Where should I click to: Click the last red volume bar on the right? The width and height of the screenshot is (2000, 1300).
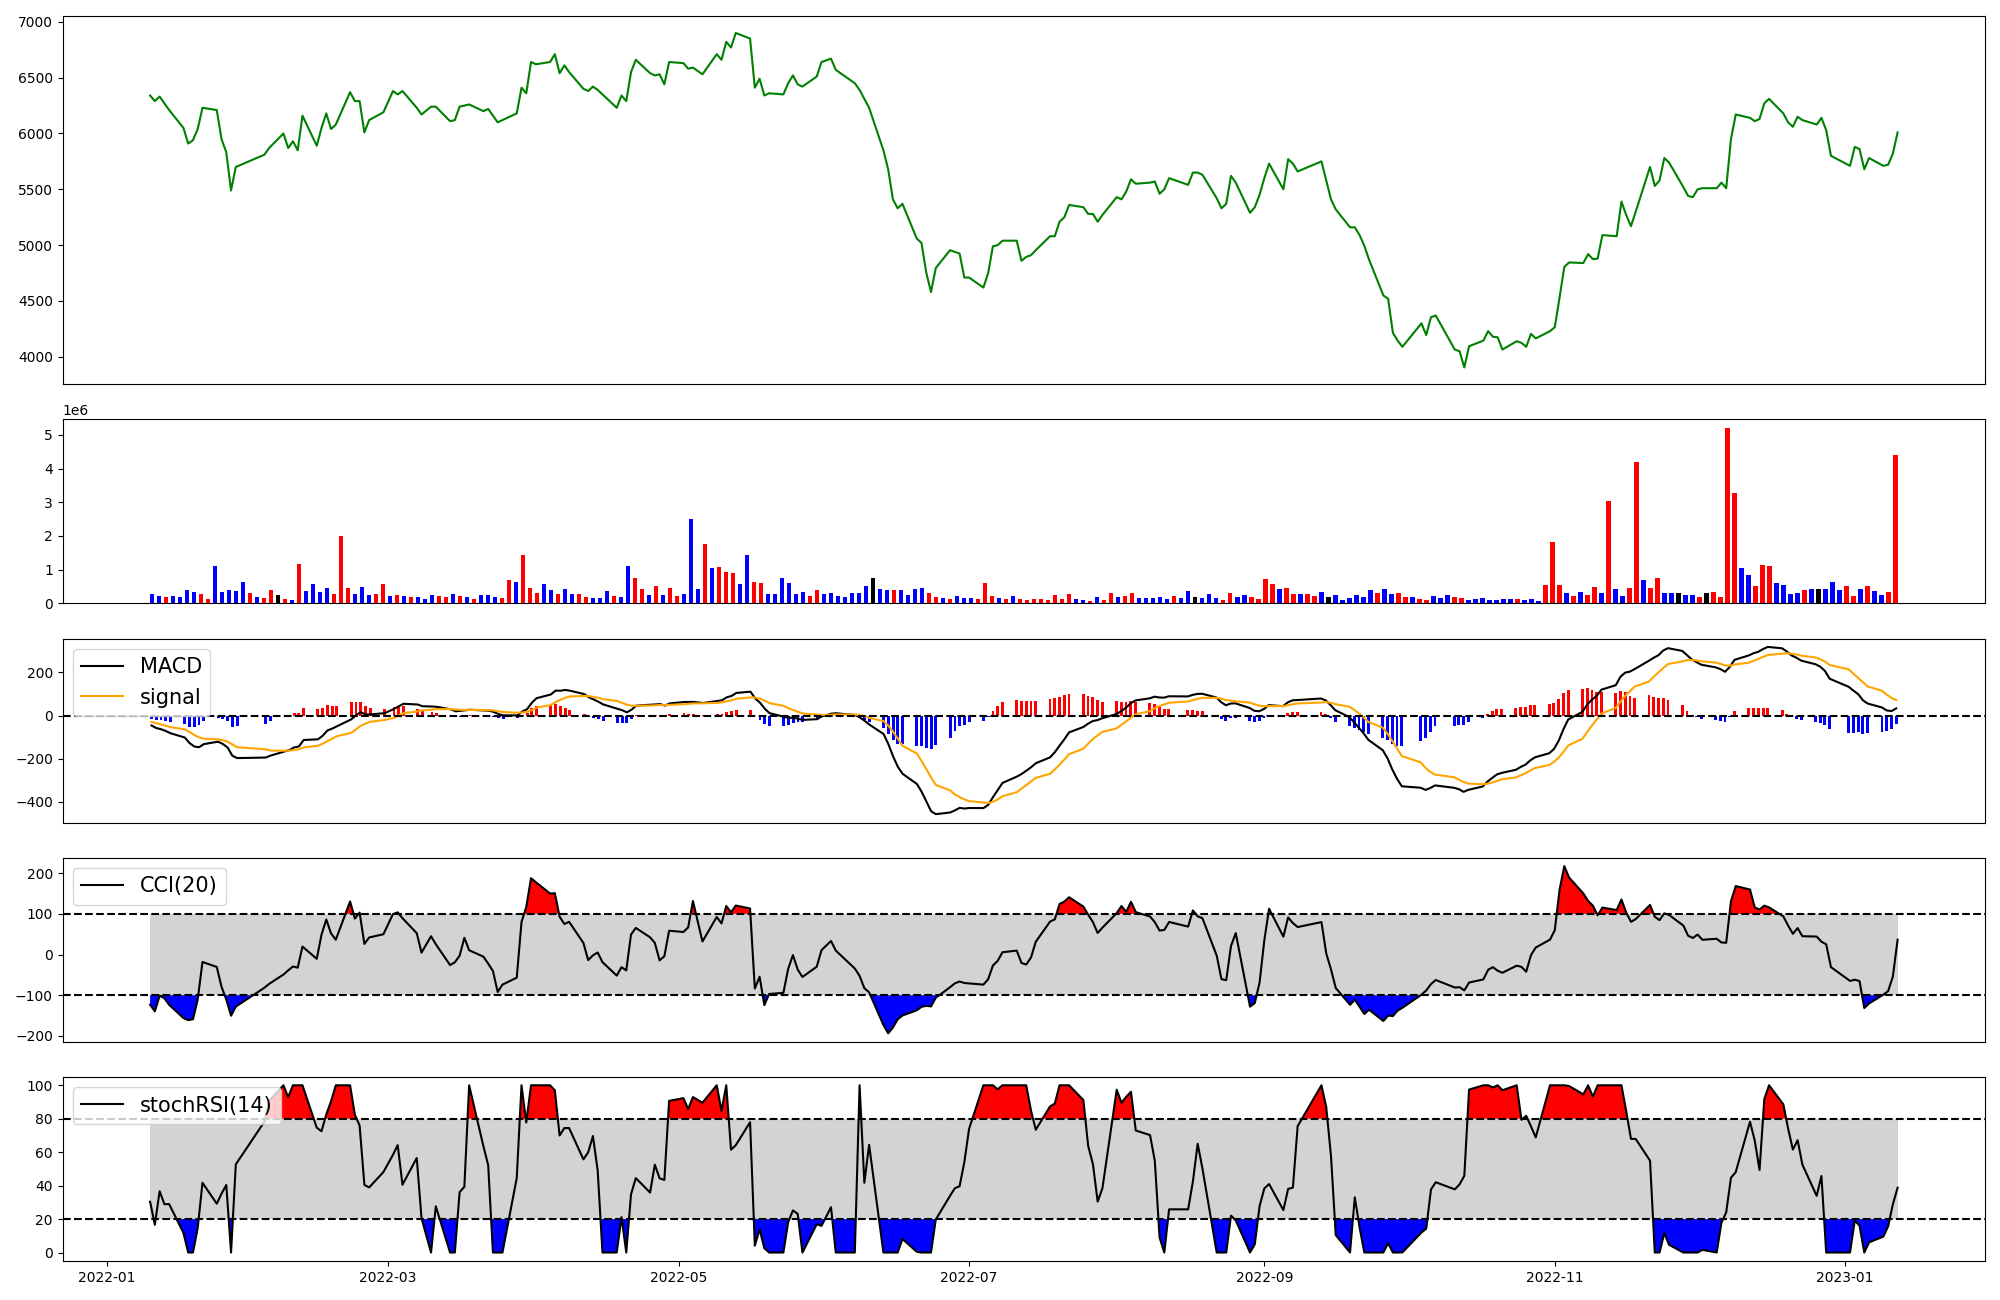click(x=1895, y=528)
